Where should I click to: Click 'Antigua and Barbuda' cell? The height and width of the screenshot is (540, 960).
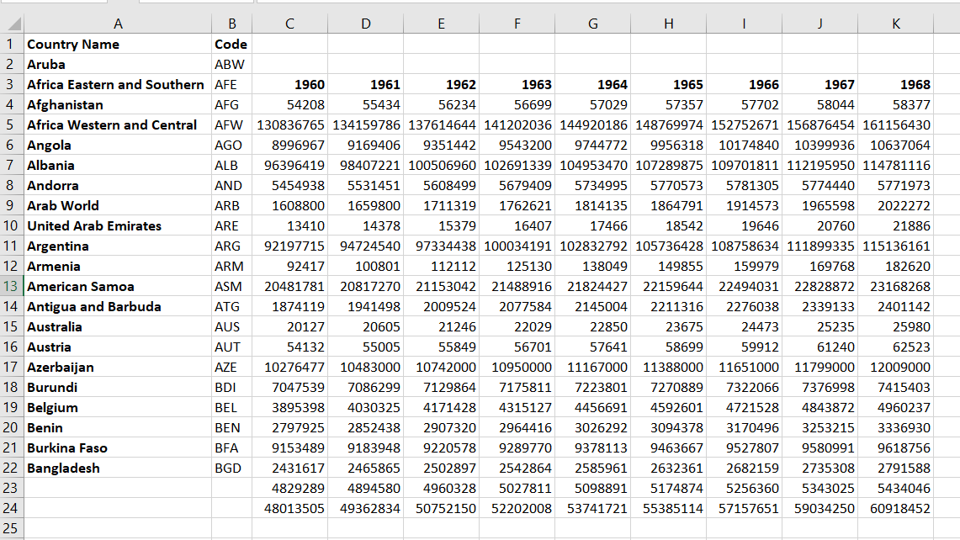coord(118,307)
